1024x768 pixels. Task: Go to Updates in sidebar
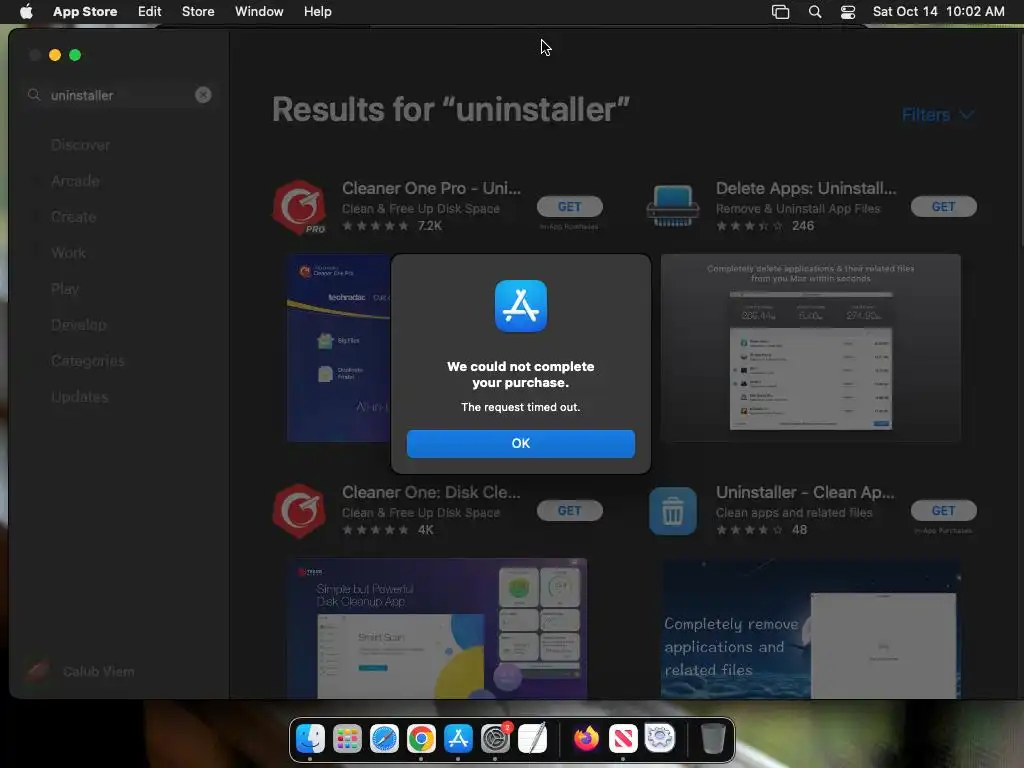80,396
